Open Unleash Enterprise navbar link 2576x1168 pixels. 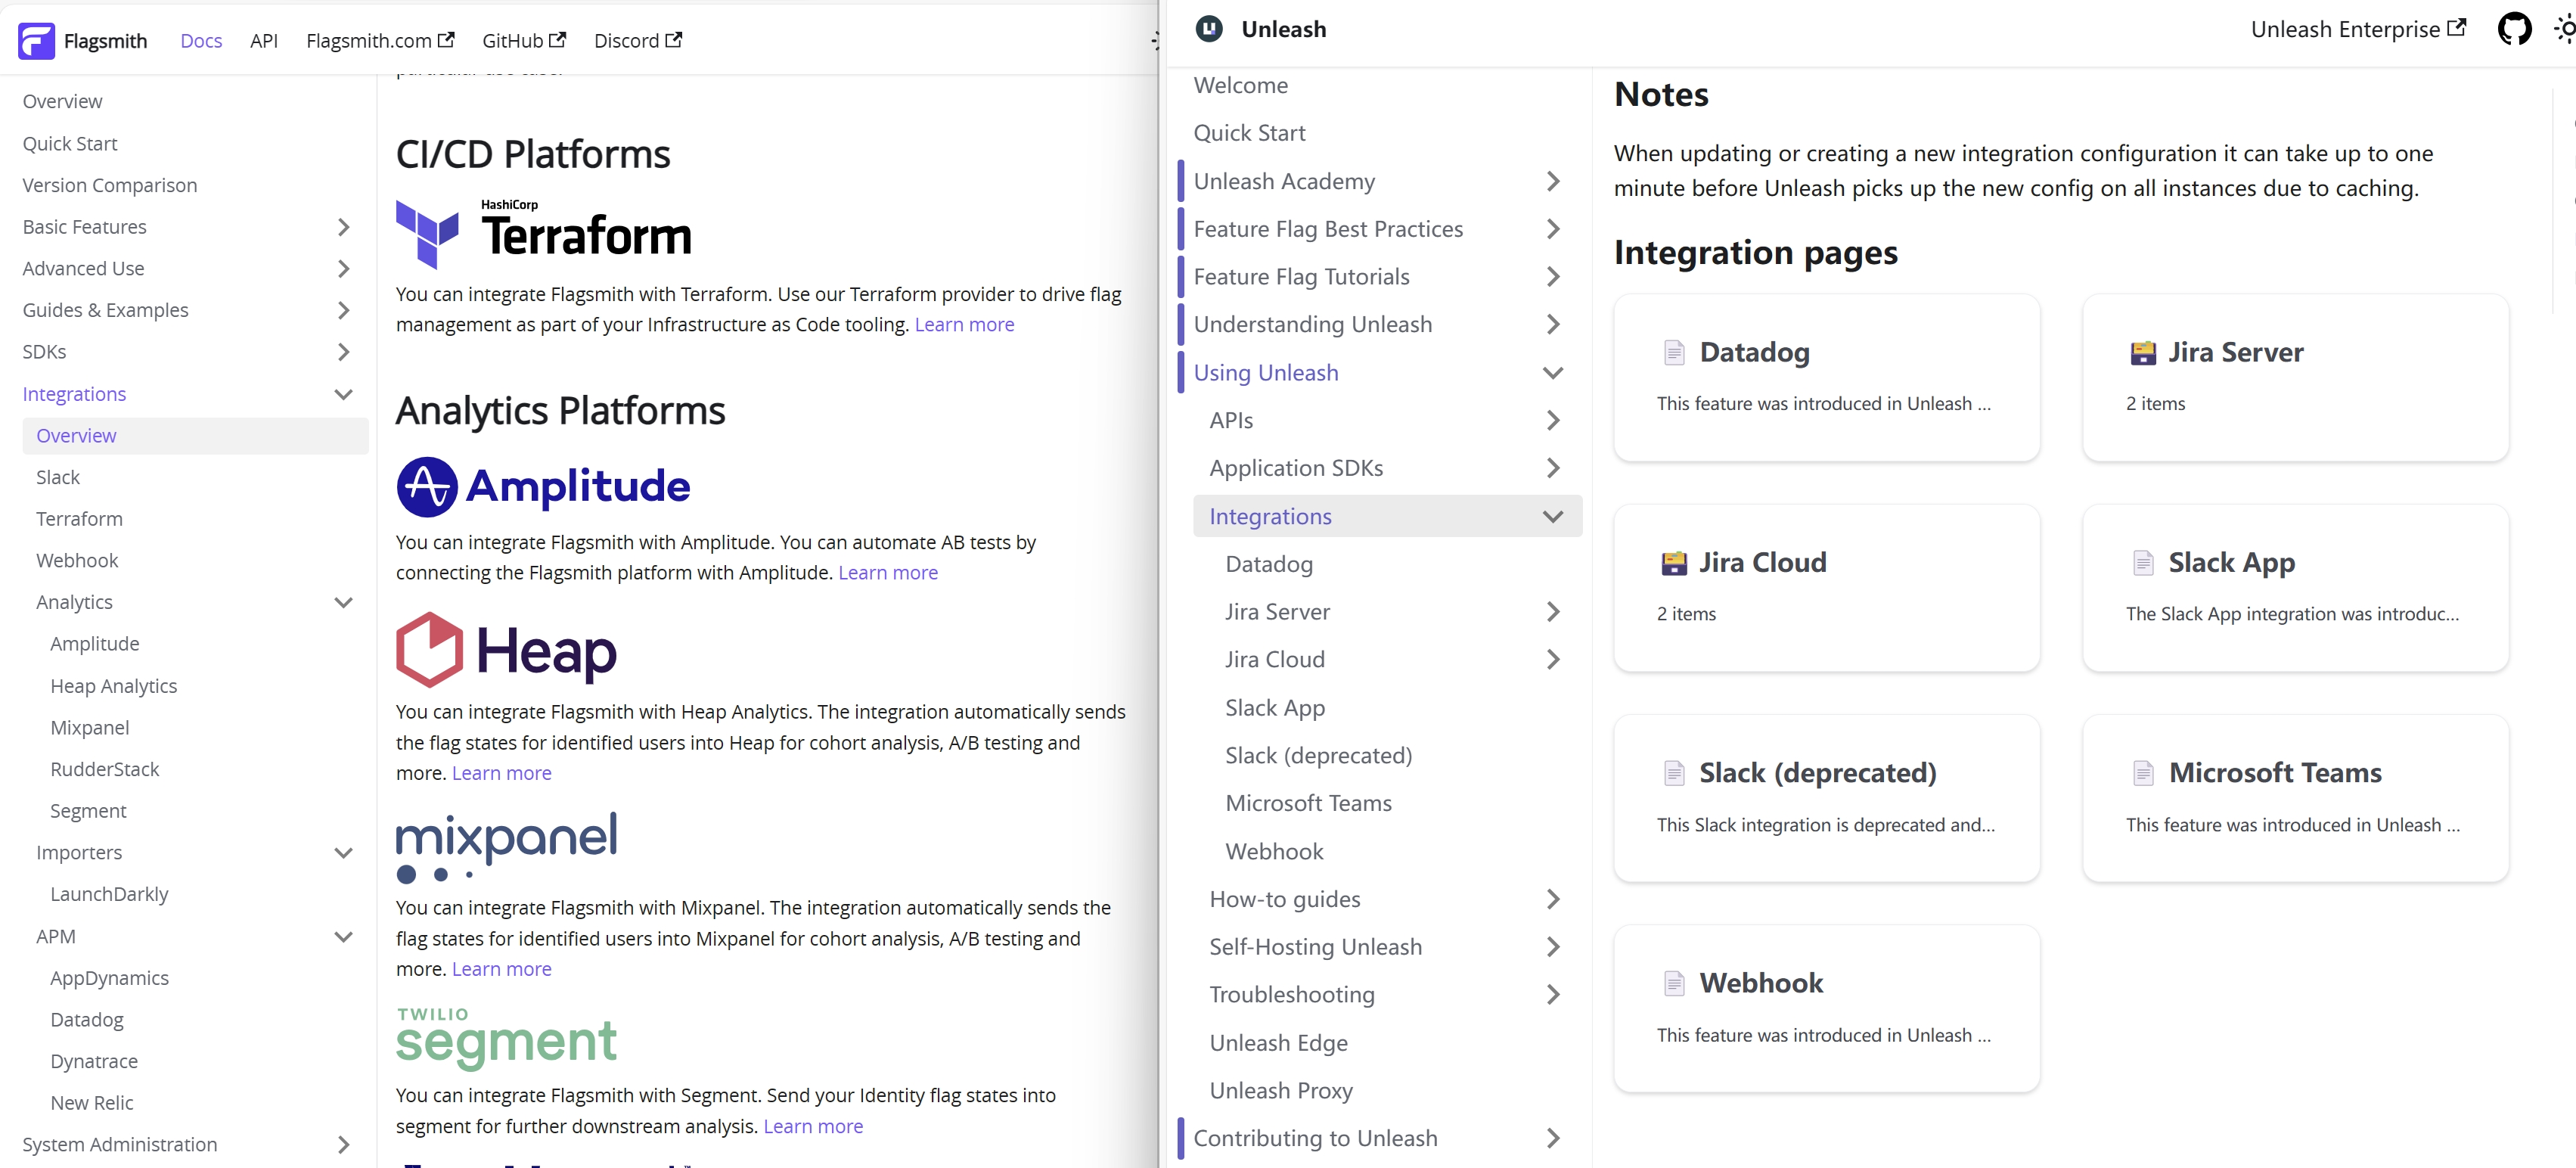click(2358, 29)
